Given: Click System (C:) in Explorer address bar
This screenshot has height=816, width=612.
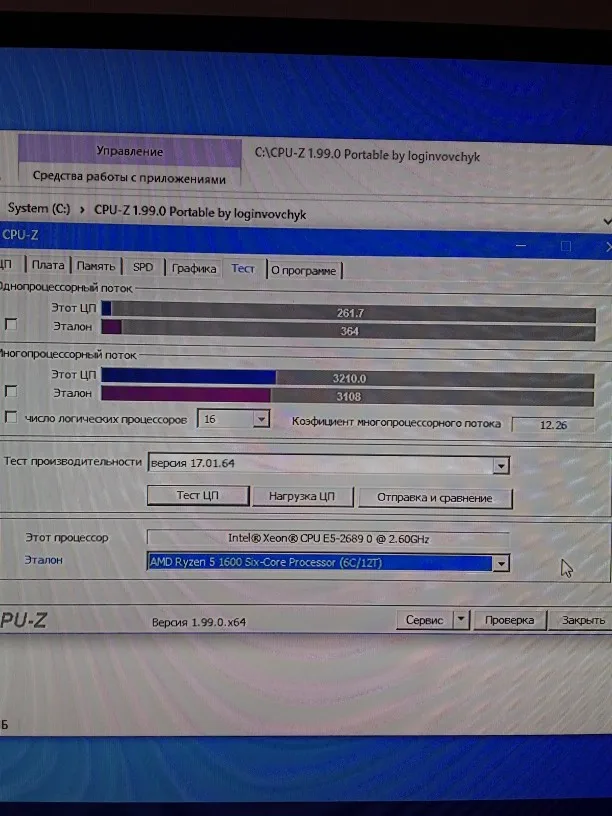Looking at the screenshot, I should tap(39, 208).
